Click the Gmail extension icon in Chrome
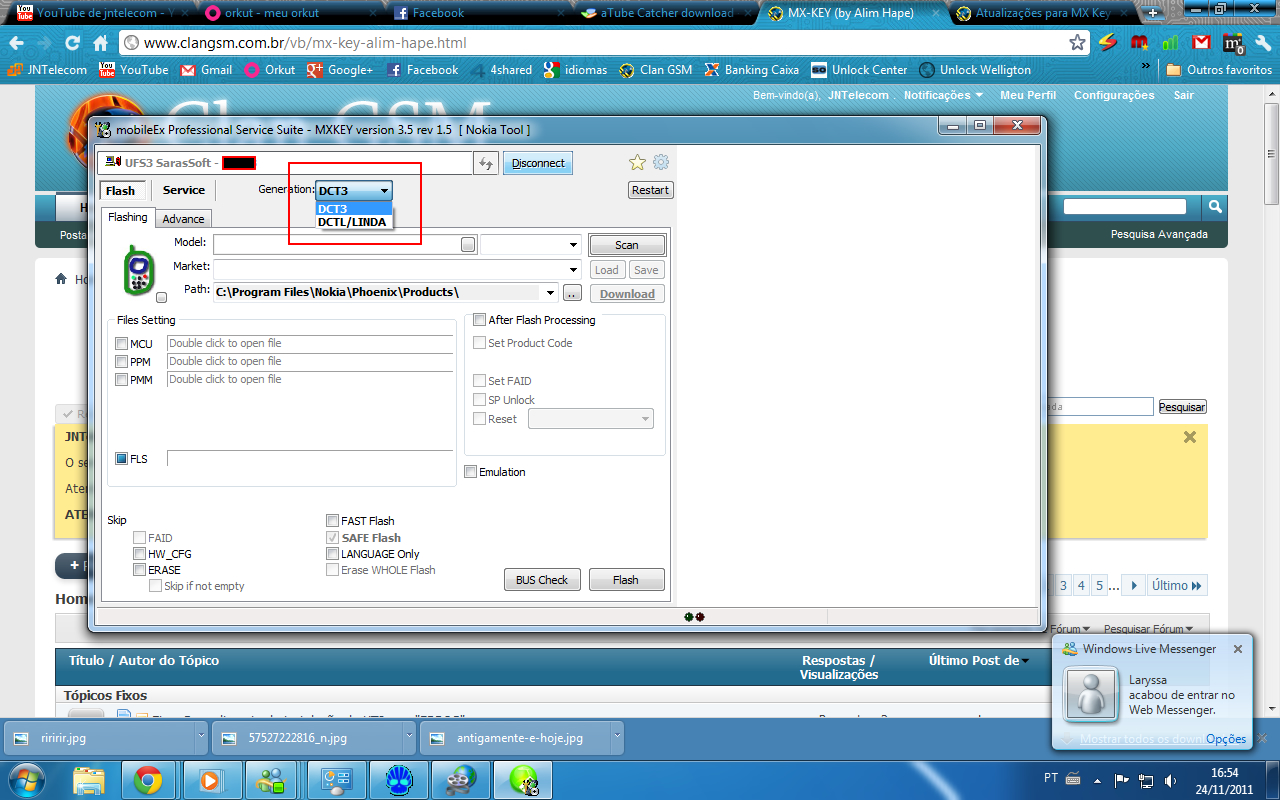 pyautogui.click(x=1201, y=43)
